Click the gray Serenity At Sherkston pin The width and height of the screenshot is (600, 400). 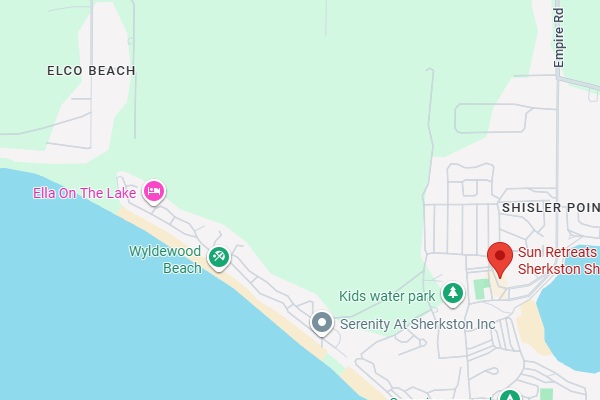[322, 323]
